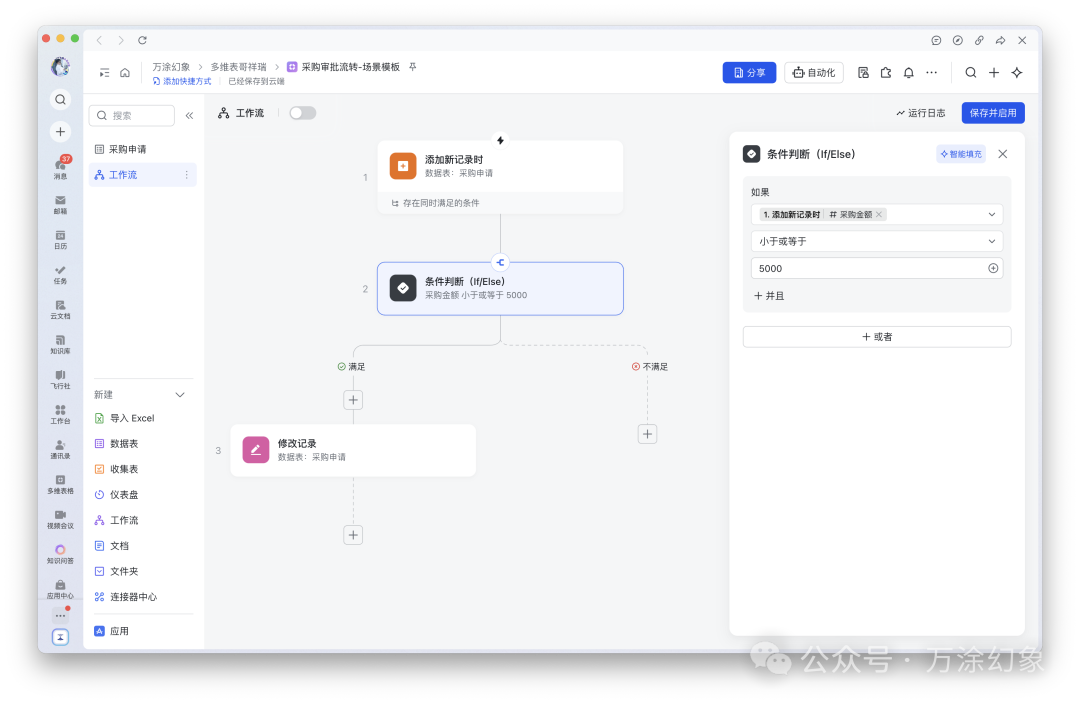Create new 文档 from list
The height and width of the screenshot is (703, 1080).
point(143,545)
